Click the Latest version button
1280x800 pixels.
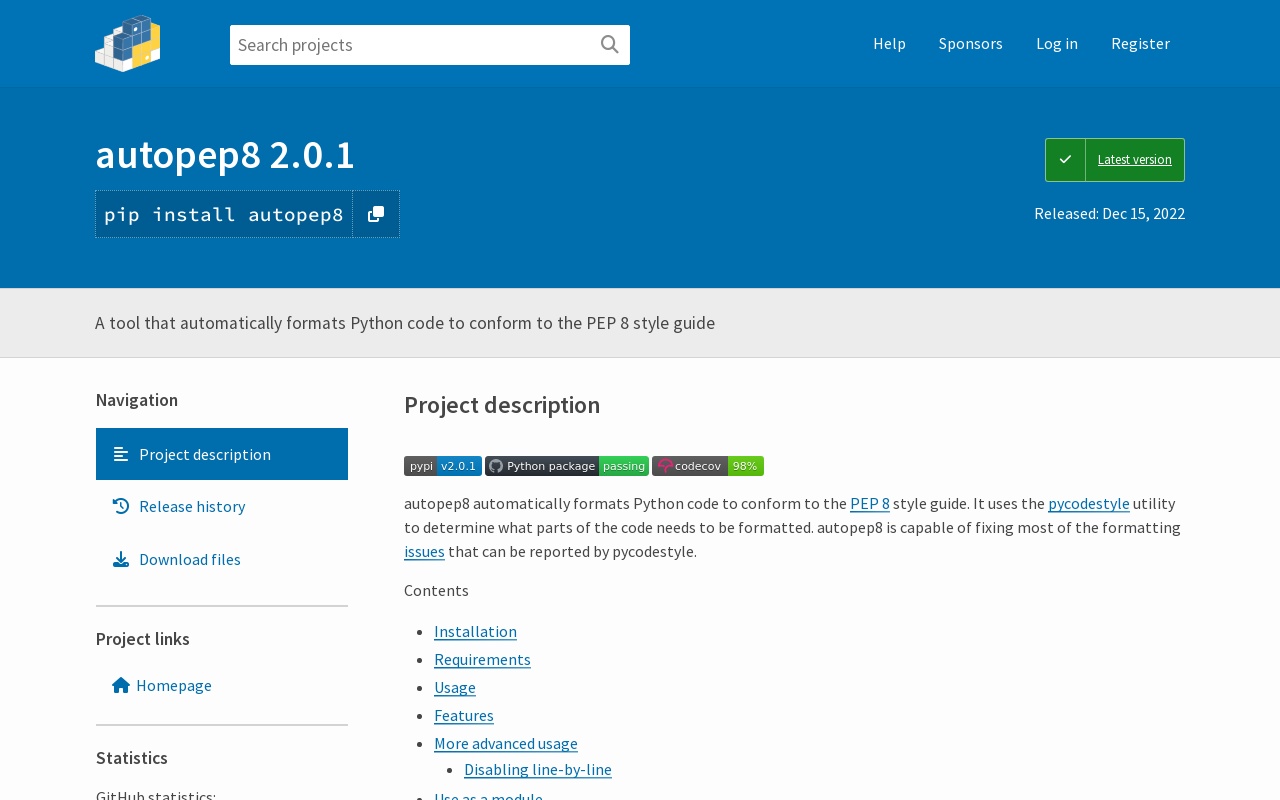pyautogui.click(x=1134, y=160)
